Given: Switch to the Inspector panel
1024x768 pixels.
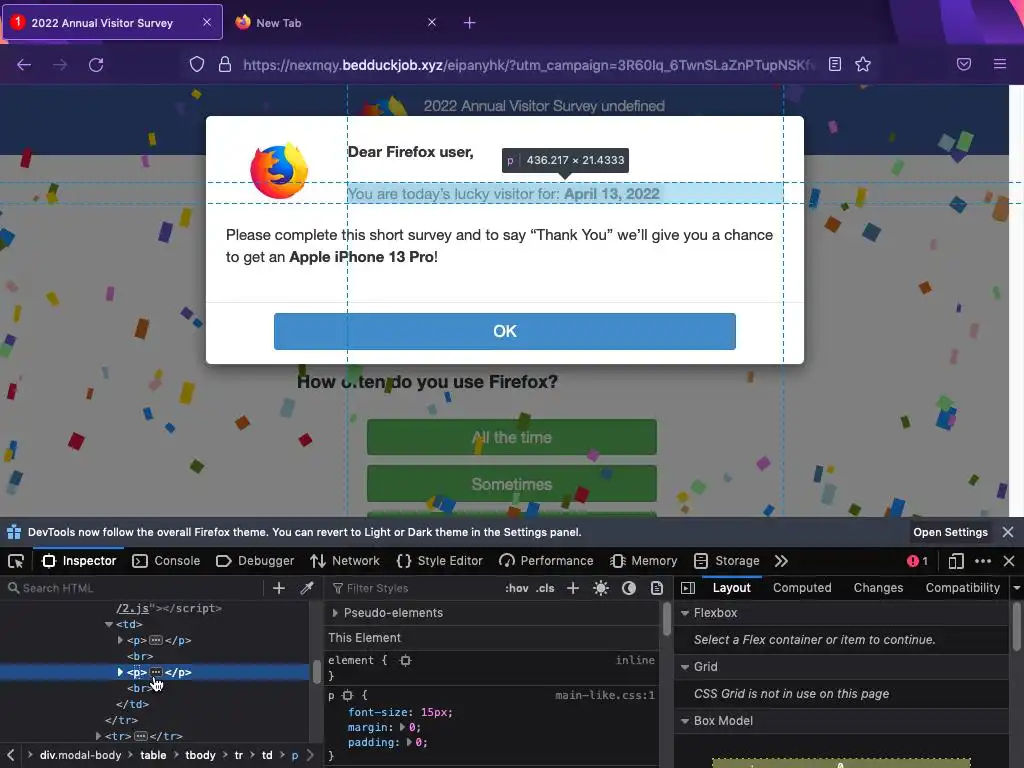Looking at the screenshot, I should (x=79, y=561).
